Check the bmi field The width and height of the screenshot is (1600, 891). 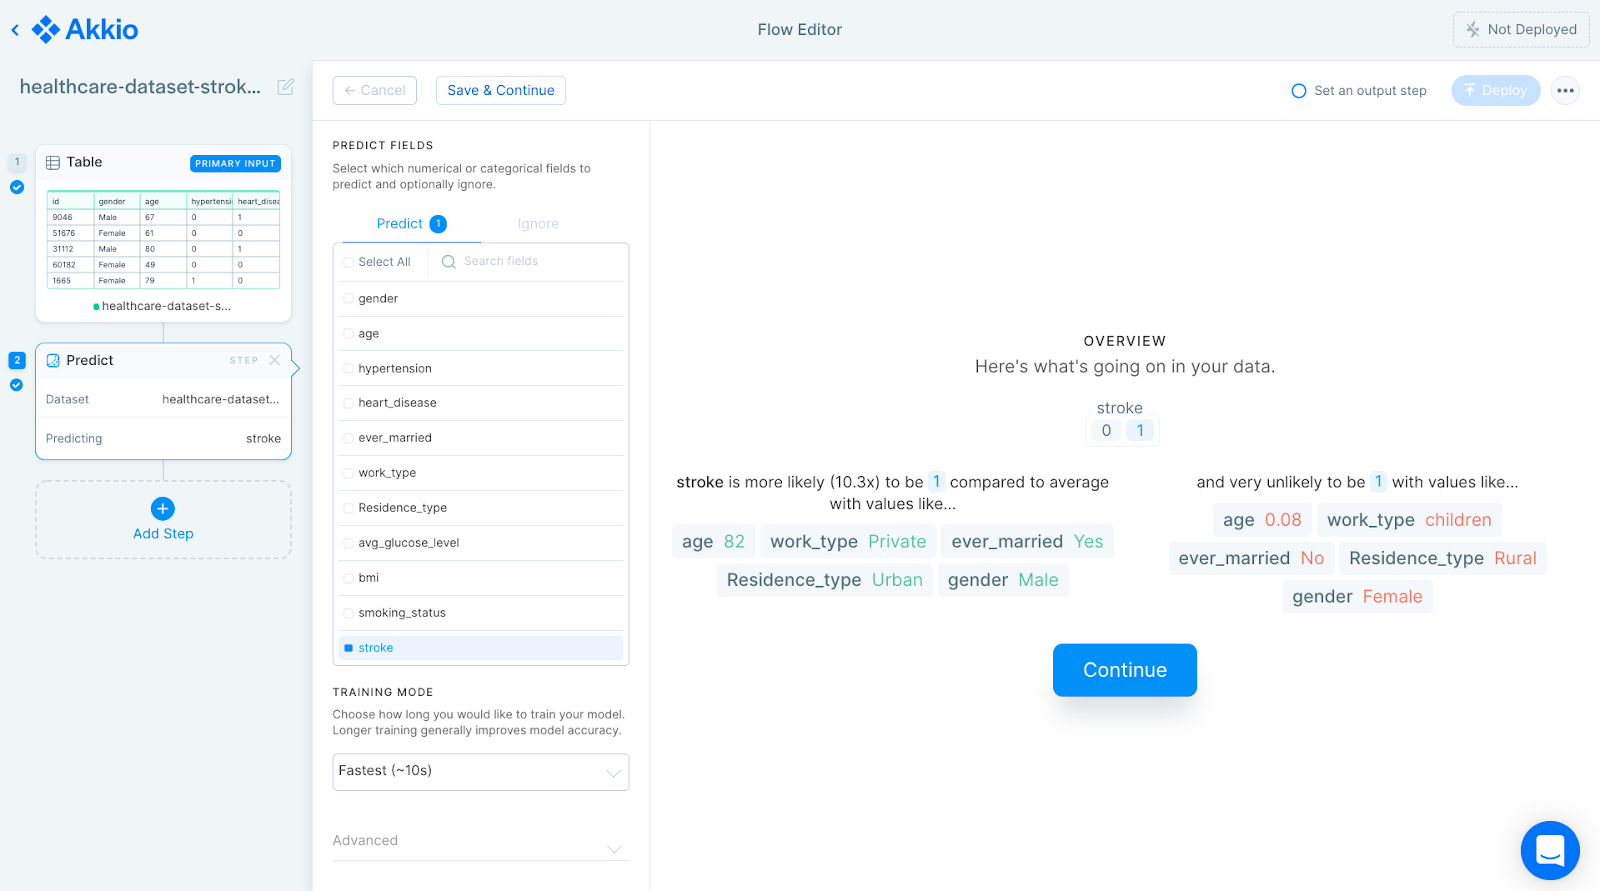[349, 578]
